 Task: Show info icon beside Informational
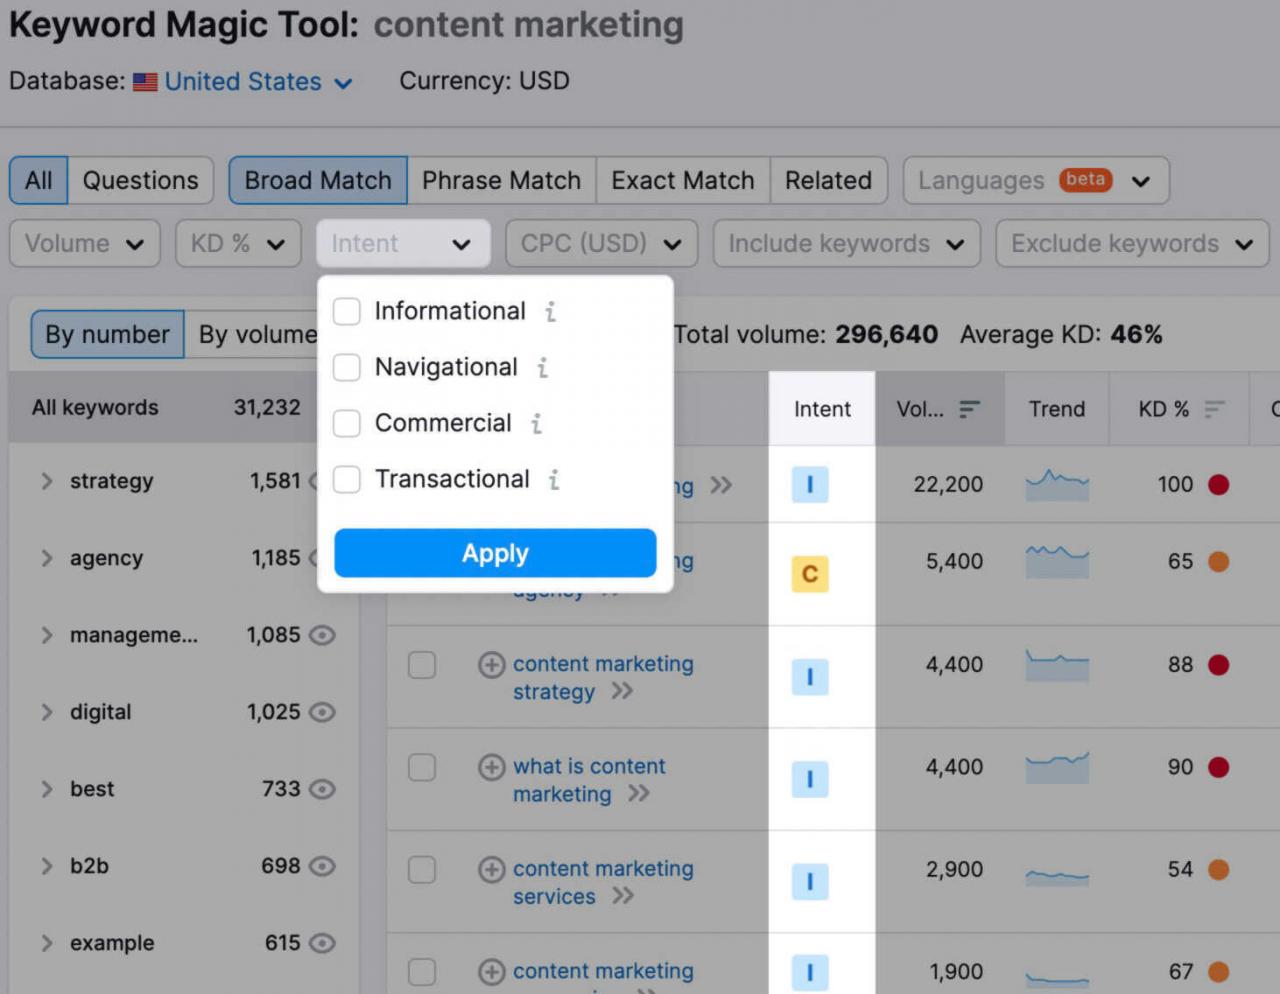pyautogui.click(x=550, y=312)
